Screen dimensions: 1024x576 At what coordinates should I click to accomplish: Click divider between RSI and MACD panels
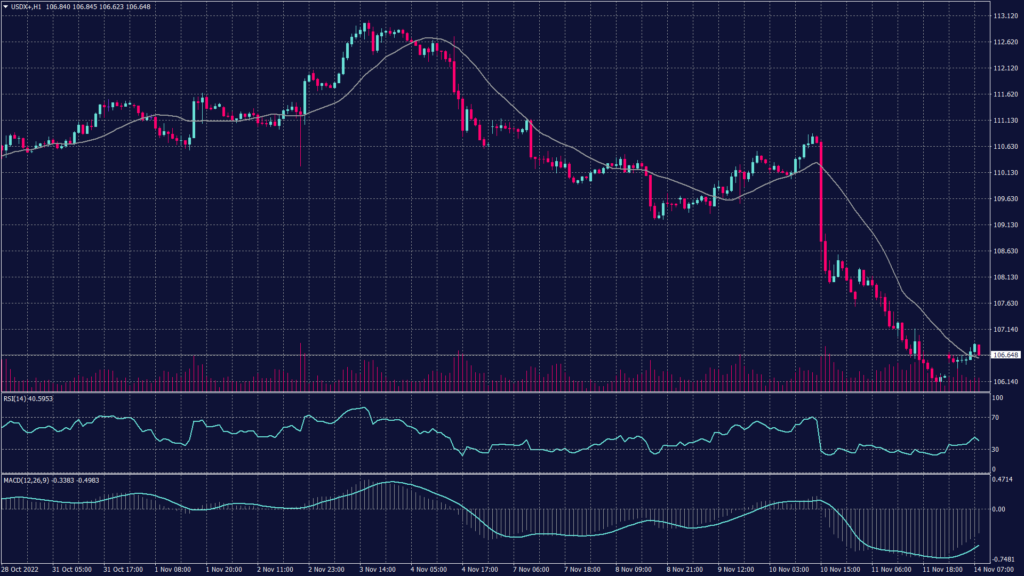point(500,473)
